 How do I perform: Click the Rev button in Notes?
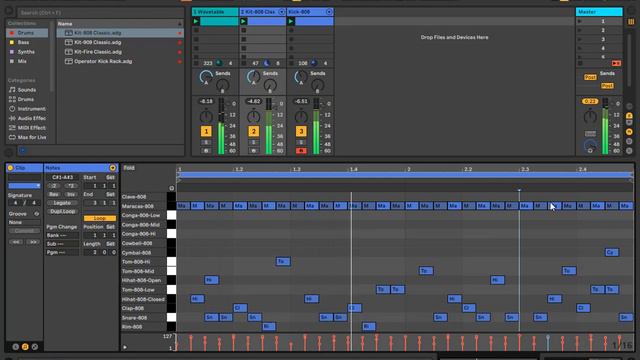click(54, 194)
